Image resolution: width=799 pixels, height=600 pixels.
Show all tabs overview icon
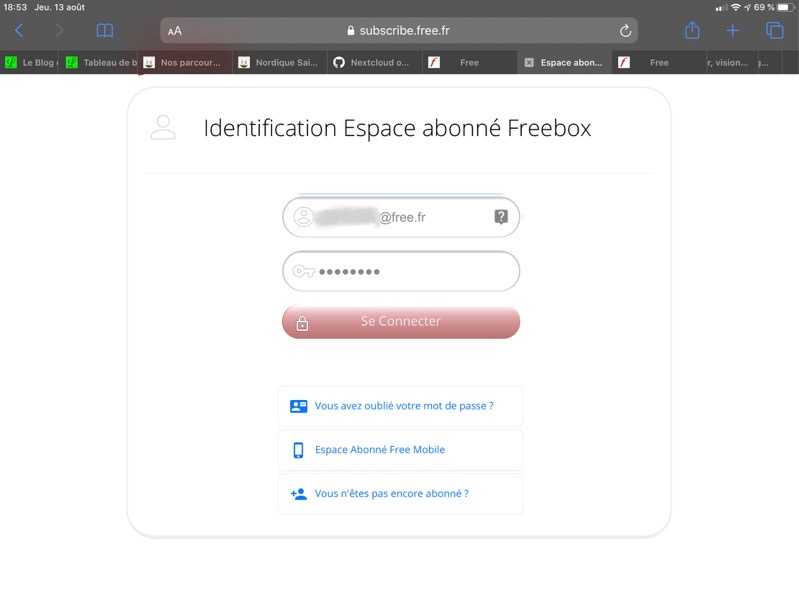(774, 31)
